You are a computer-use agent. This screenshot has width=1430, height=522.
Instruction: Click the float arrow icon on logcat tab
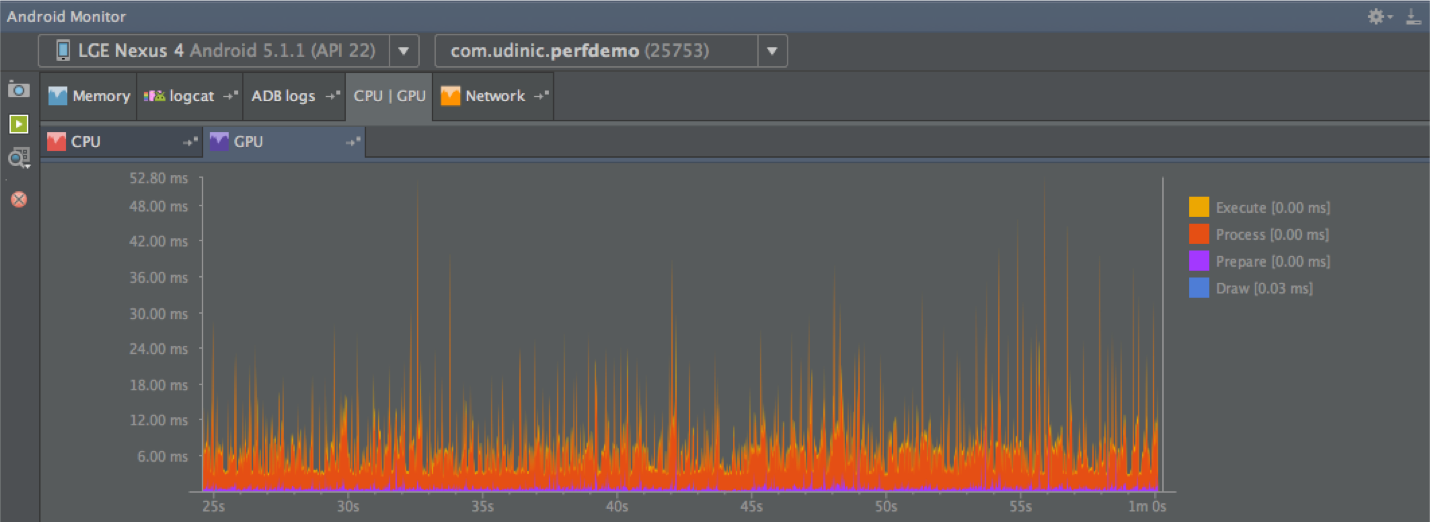click(x=231, y=96)
